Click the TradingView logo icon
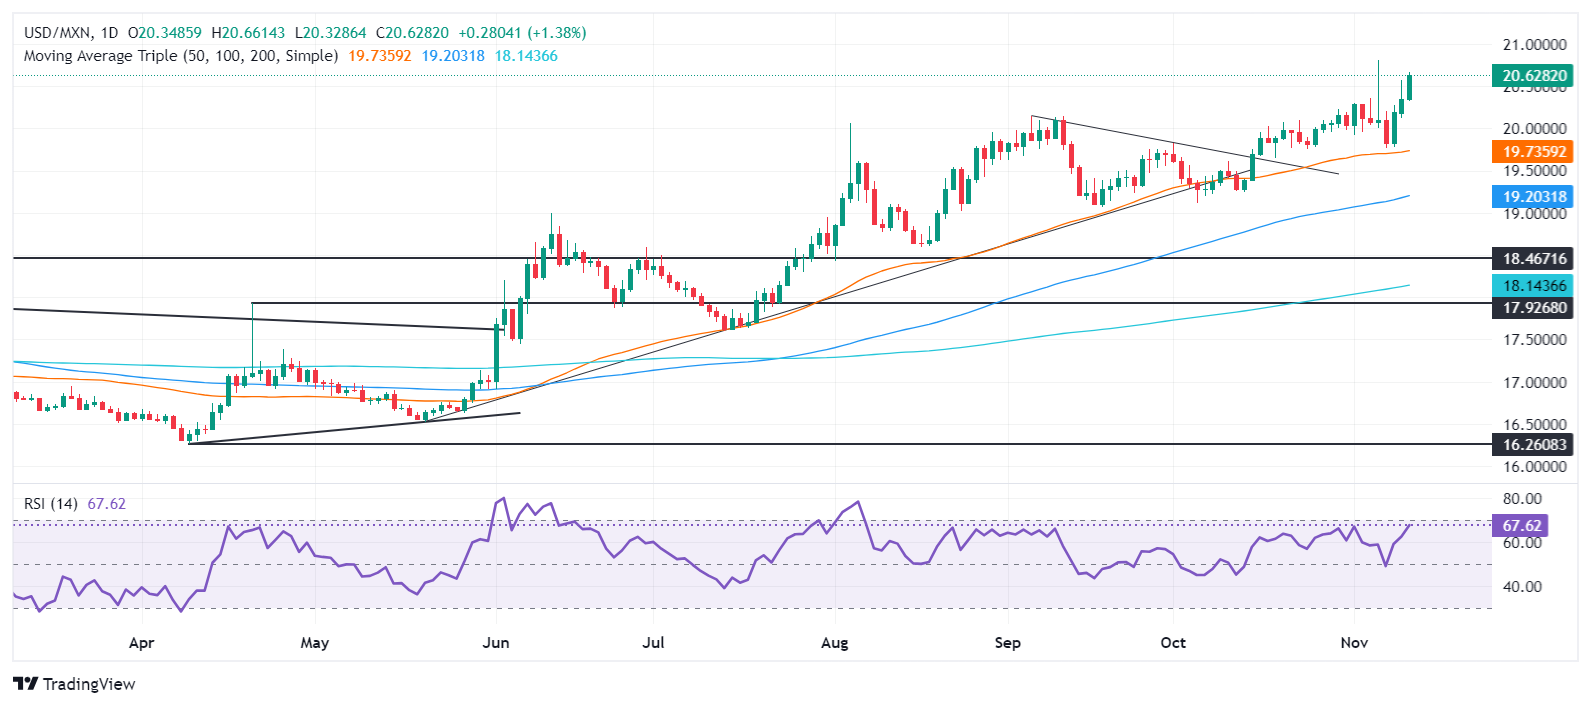 coord(25,684)
